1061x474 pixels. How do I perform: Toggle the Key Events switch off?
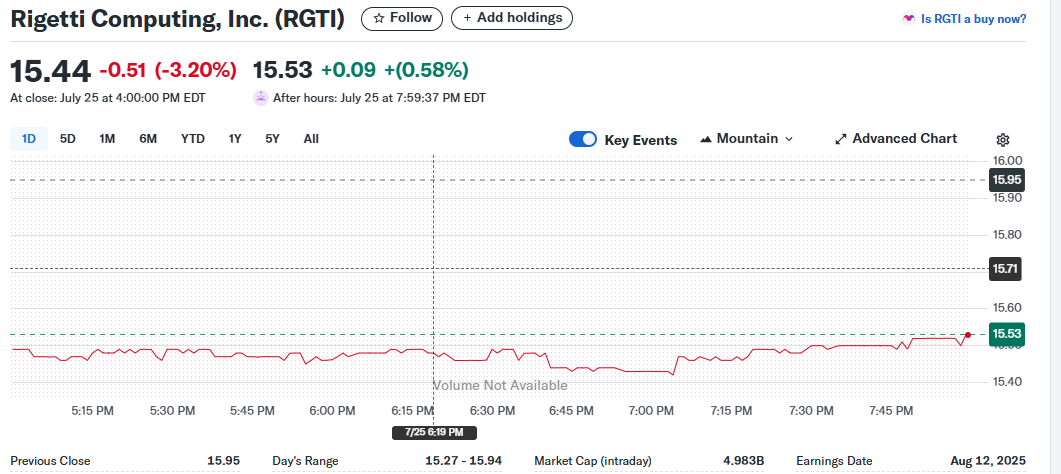coord(583,139)
